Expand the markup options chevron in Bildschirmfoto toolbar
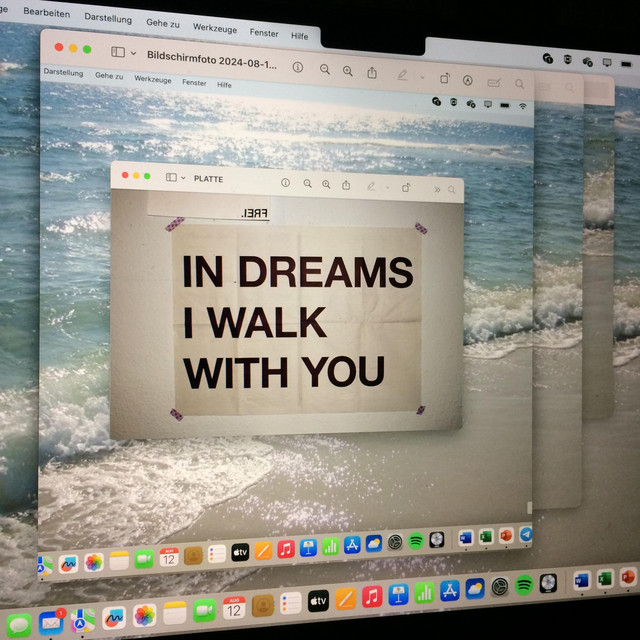 point(422,77)
